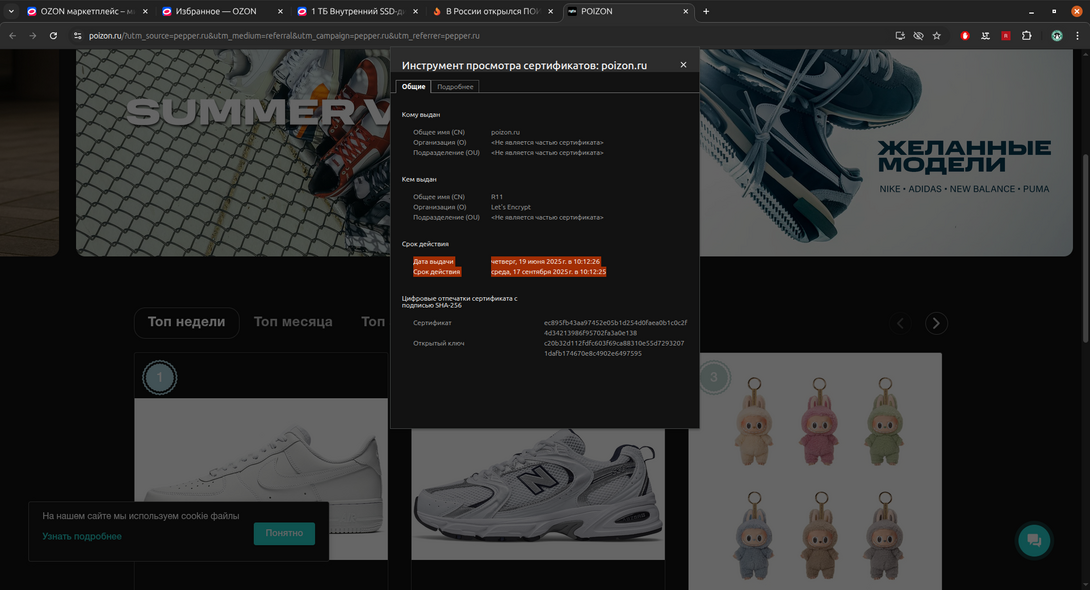Click the rank 1 badge on product
The image size is (1090, 590).
[159, 377]
